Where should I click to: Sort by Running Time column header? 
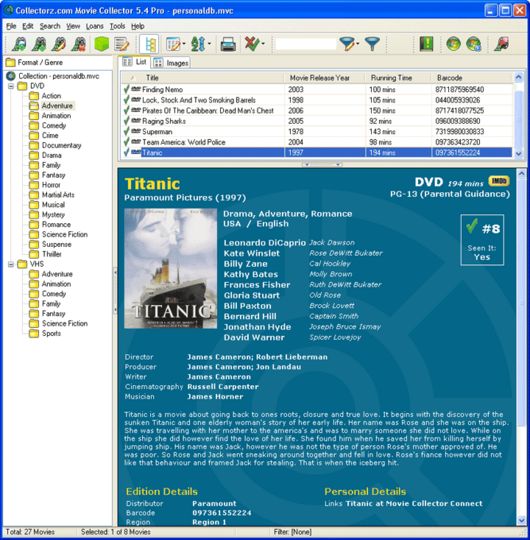[398, 78]
